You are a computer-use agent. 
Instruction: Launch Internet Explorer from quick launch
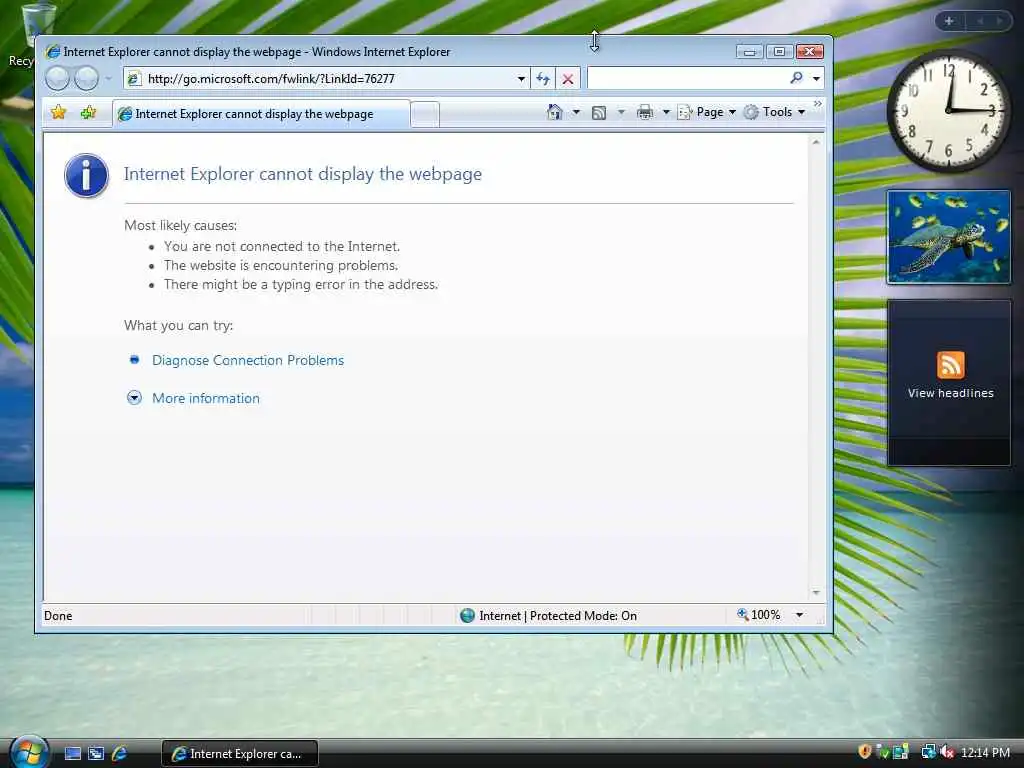[120, 754]
